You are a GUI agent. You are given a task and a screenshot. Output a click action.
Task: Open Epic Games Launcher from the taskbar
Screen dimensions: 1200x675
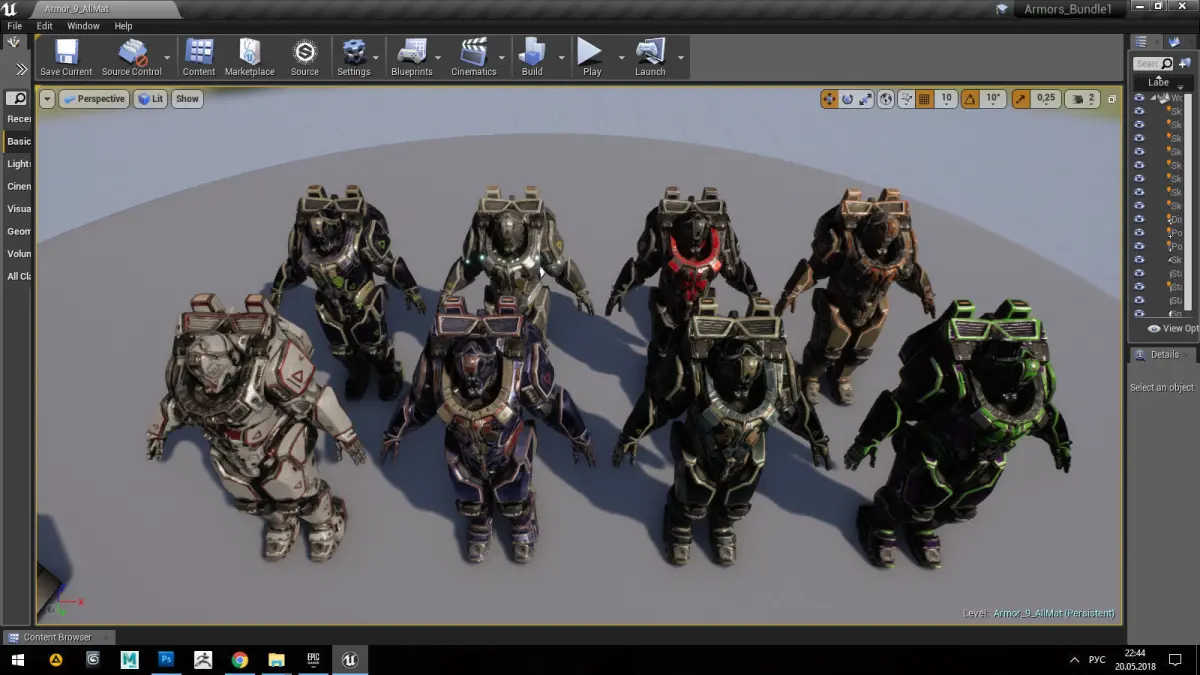point(313,660)
